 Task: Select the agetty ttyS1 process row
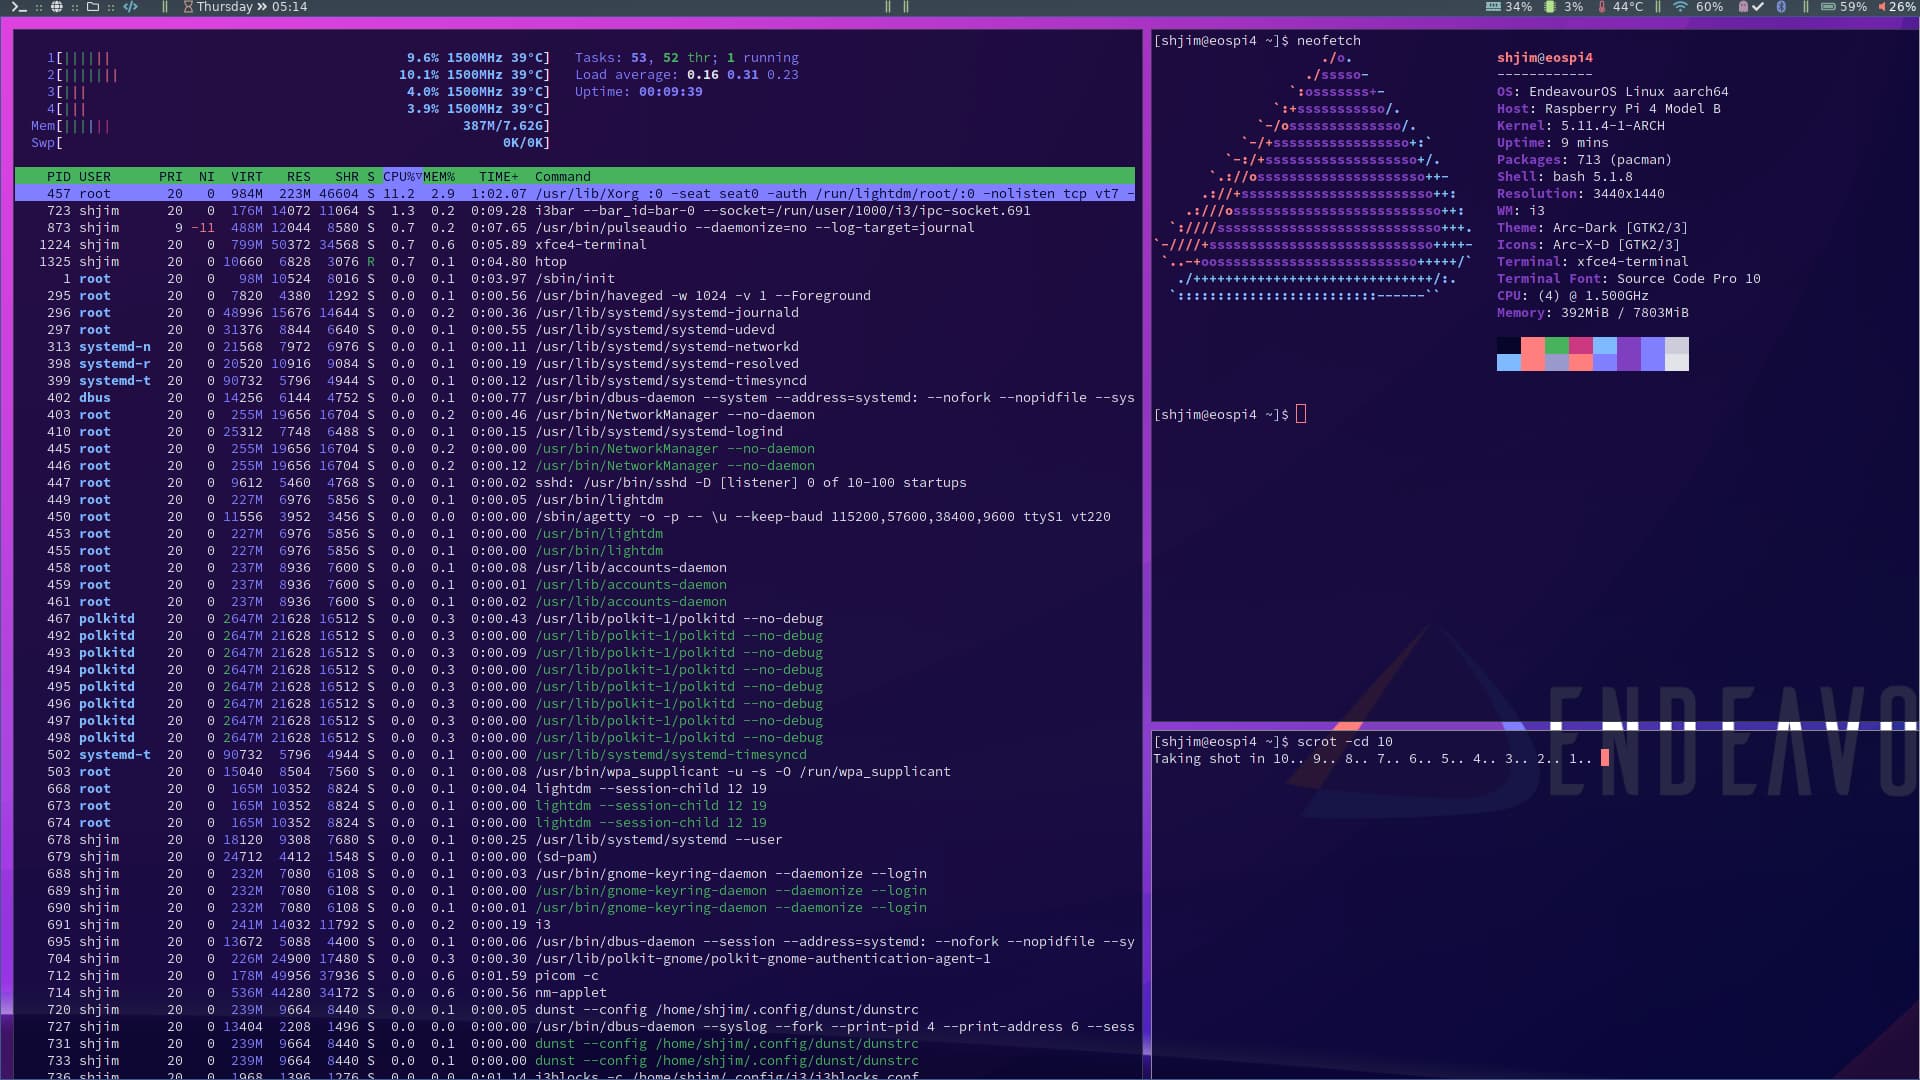point(575,517)
